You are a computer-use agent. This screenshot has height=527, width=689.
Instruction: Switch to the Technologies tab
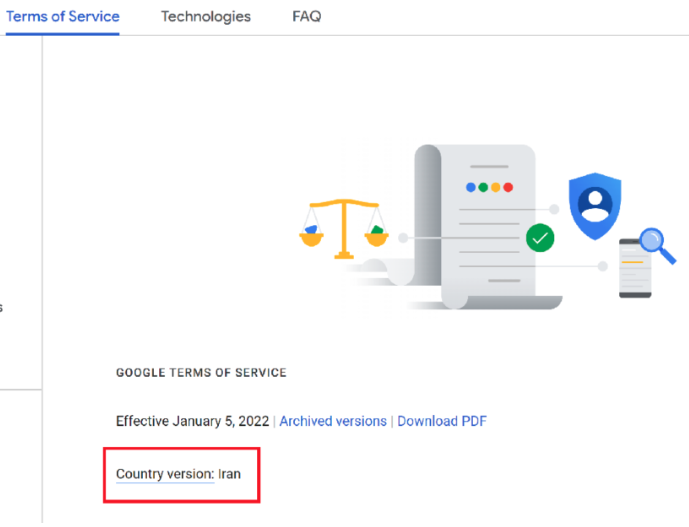(x=206, y=17)
